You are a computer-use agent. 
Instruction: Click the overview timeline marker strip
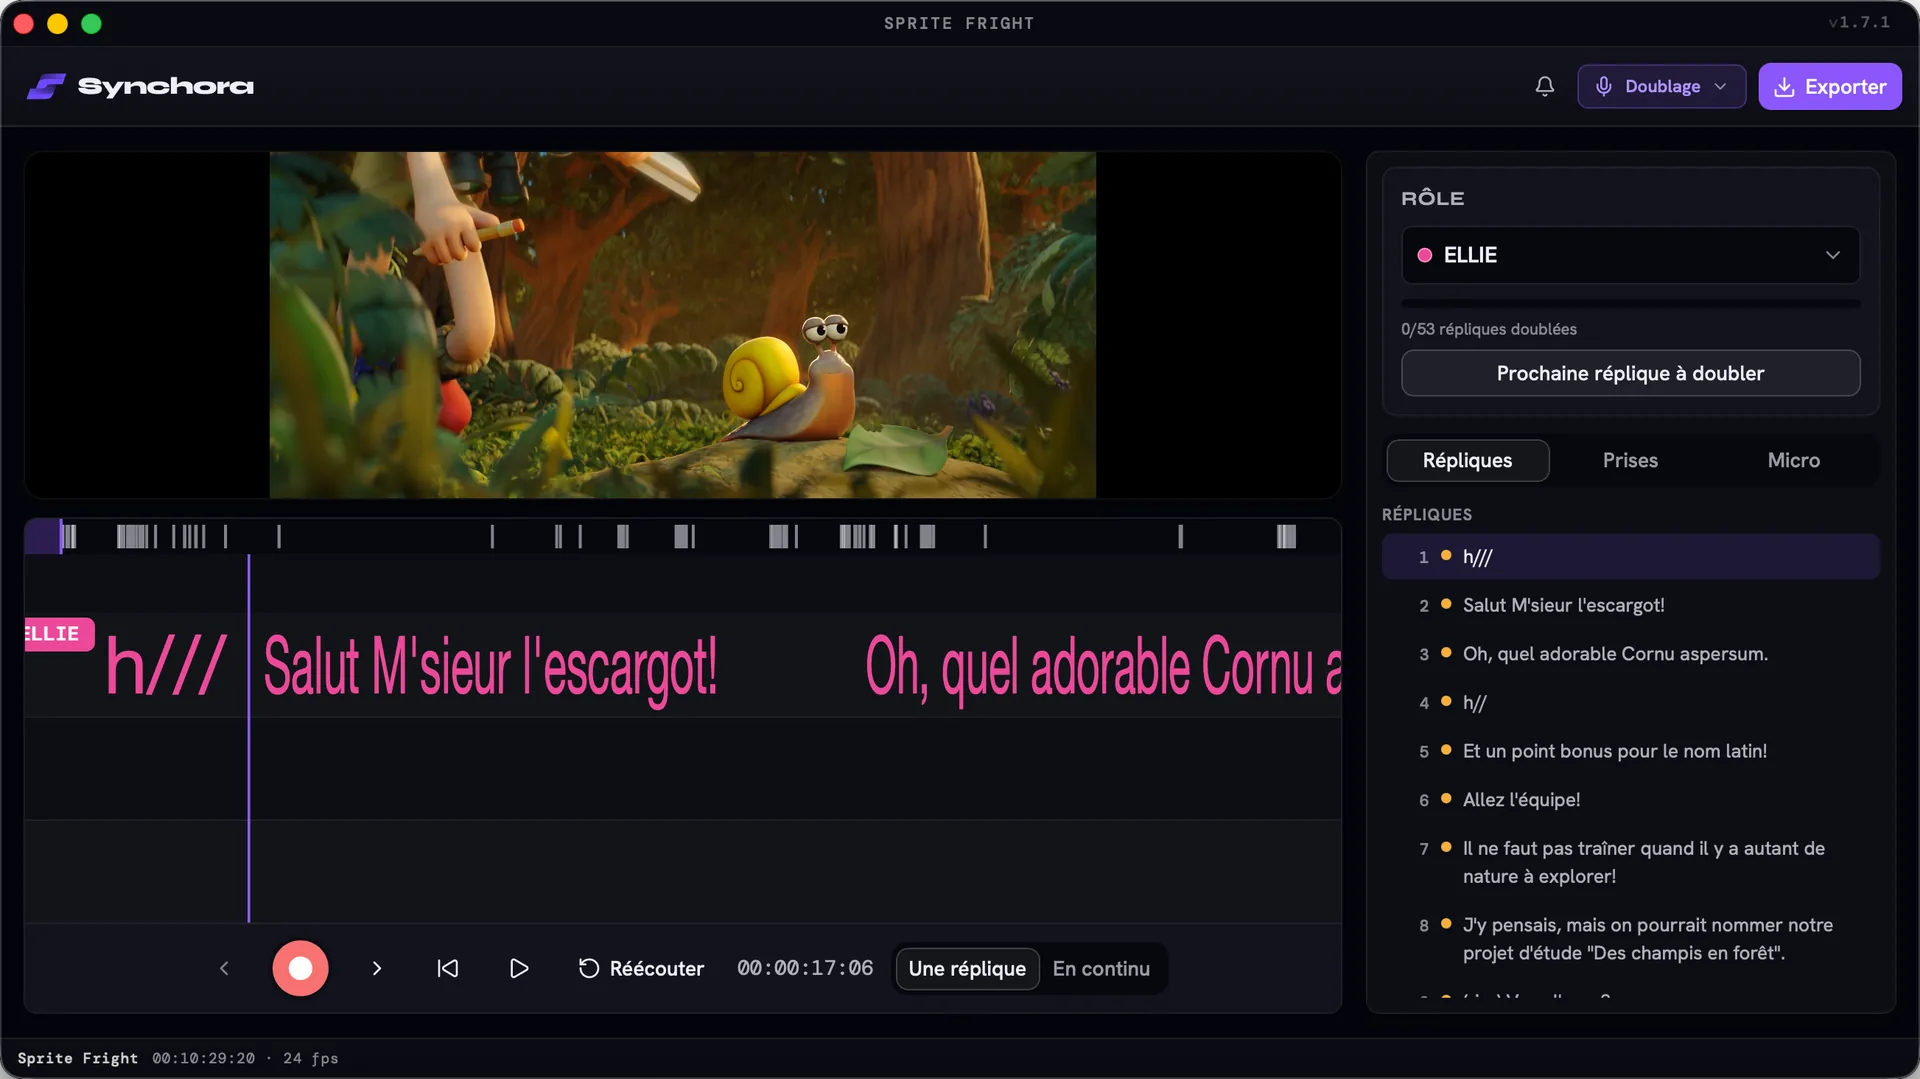tap(682, 537)
